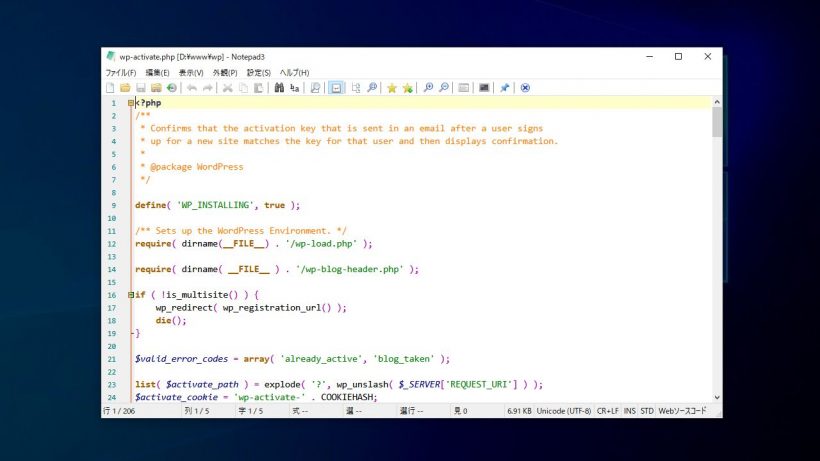The image size is (820, 461).
Task: Click the dark customize schemes icon
Action: [484, 88]
